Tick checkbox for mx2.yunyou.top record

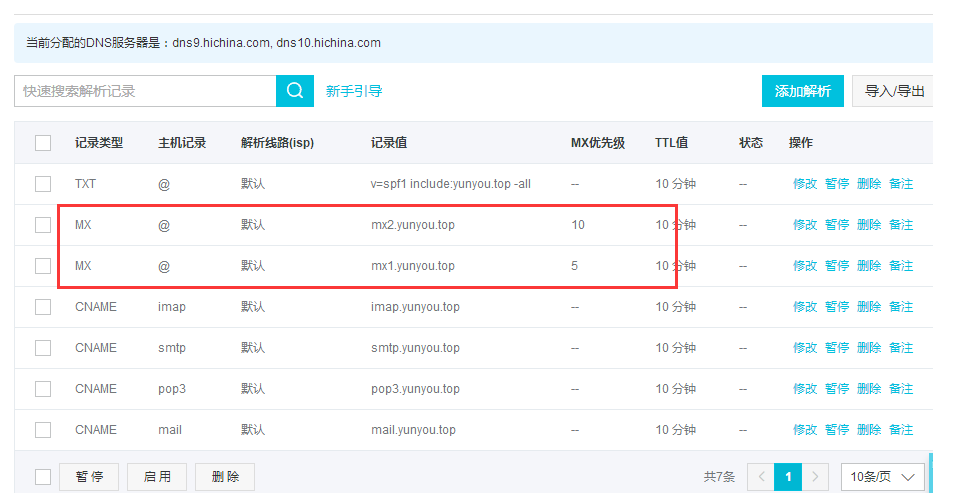click(43, 225)
